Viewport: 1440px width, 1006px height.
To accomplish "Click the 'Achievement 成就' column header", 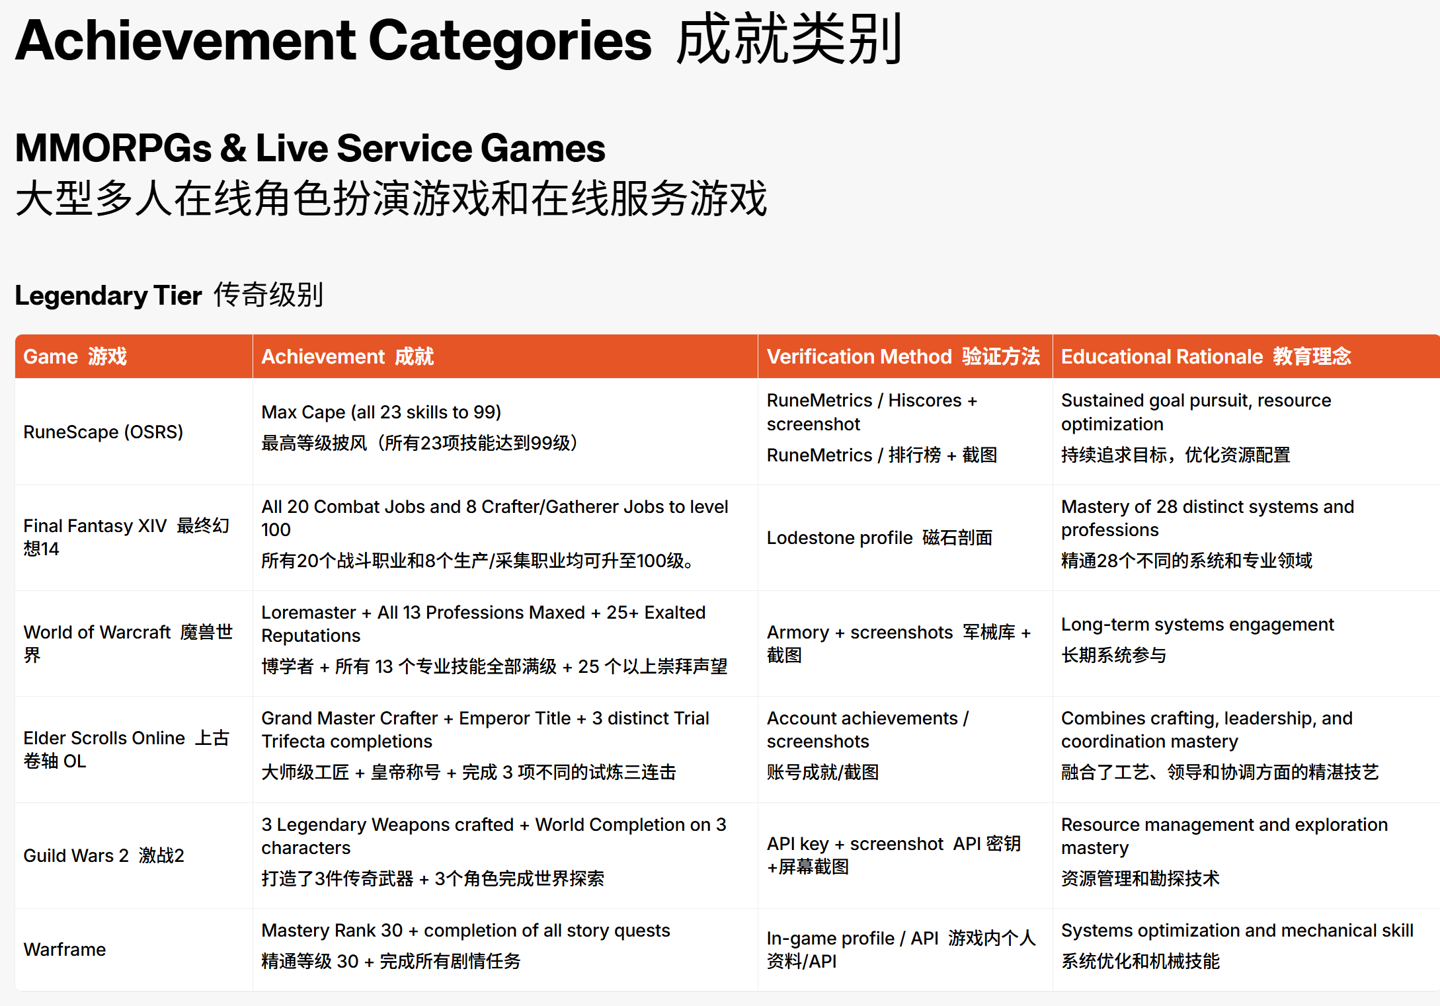I will point(505,356).
